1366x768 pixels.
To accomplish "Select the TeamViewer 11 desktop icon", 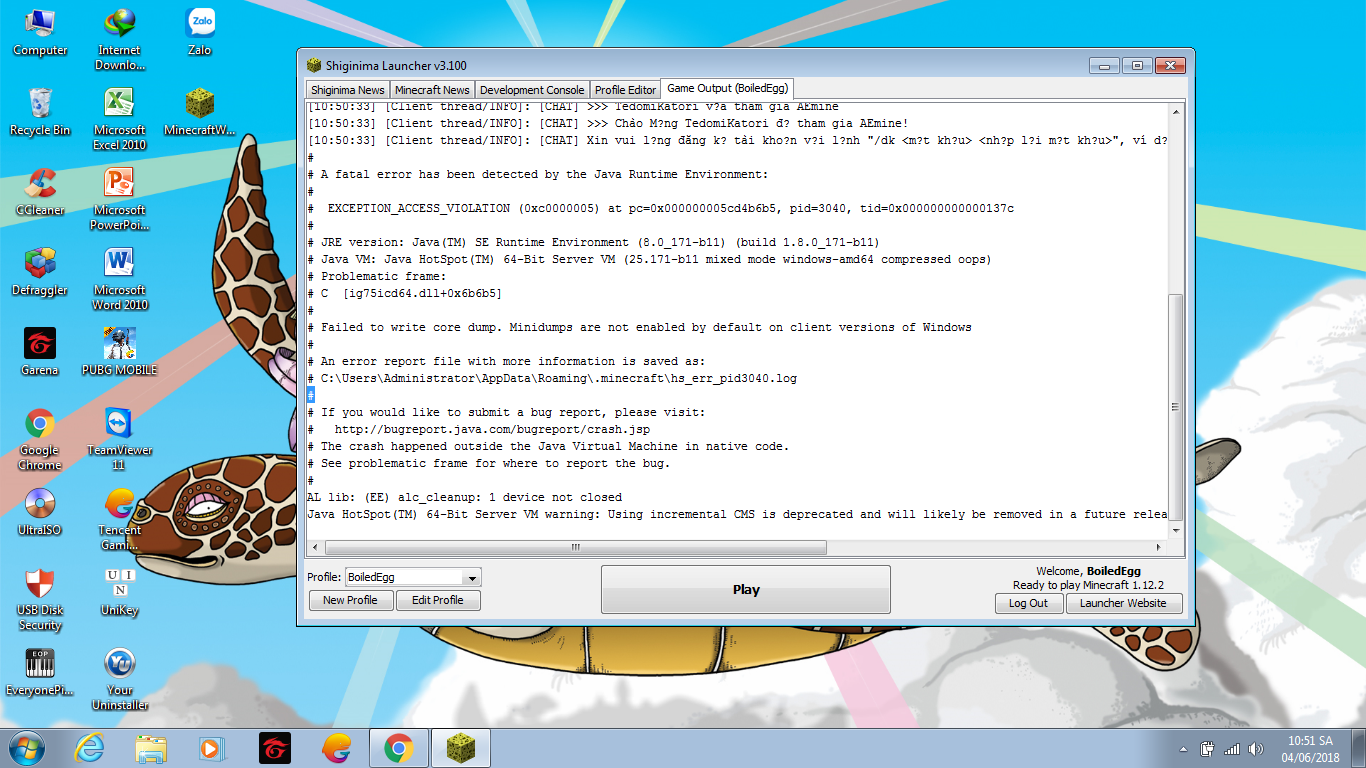I will pyautogui.click(x=120, y=439).
